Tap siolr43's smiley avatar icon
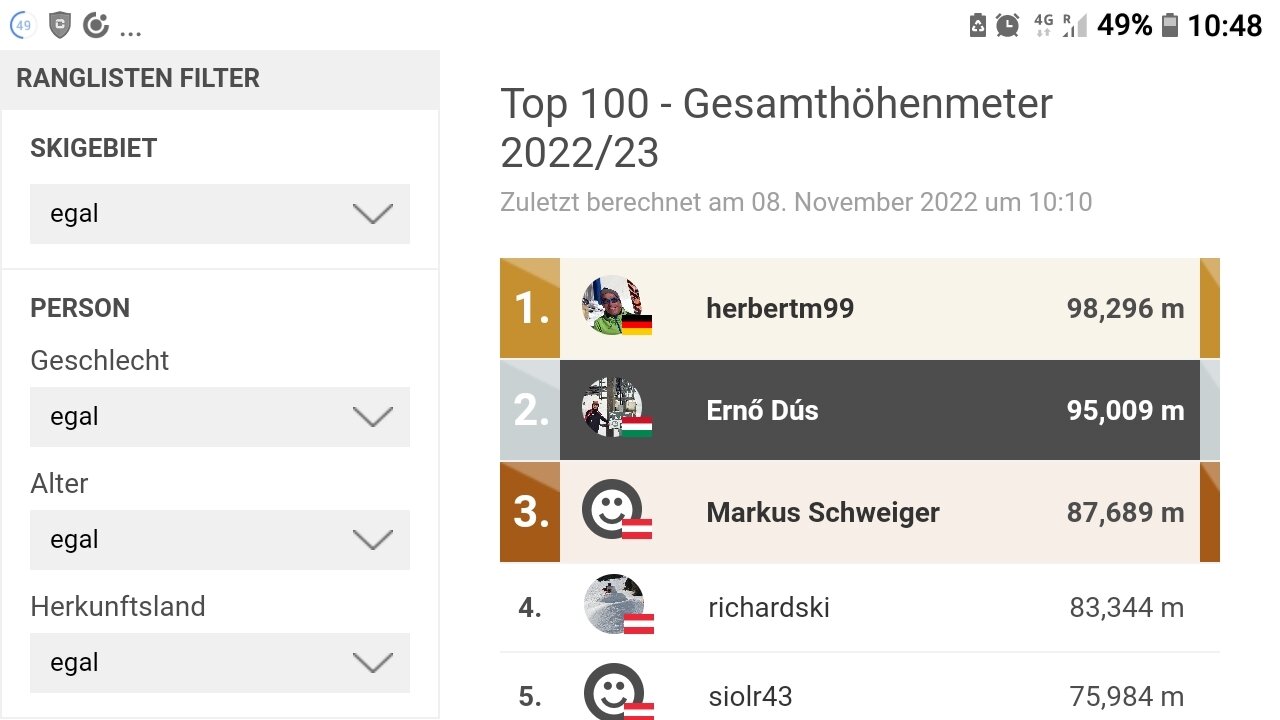This screenshot has height=720, width=1280. tap(613, 692)
